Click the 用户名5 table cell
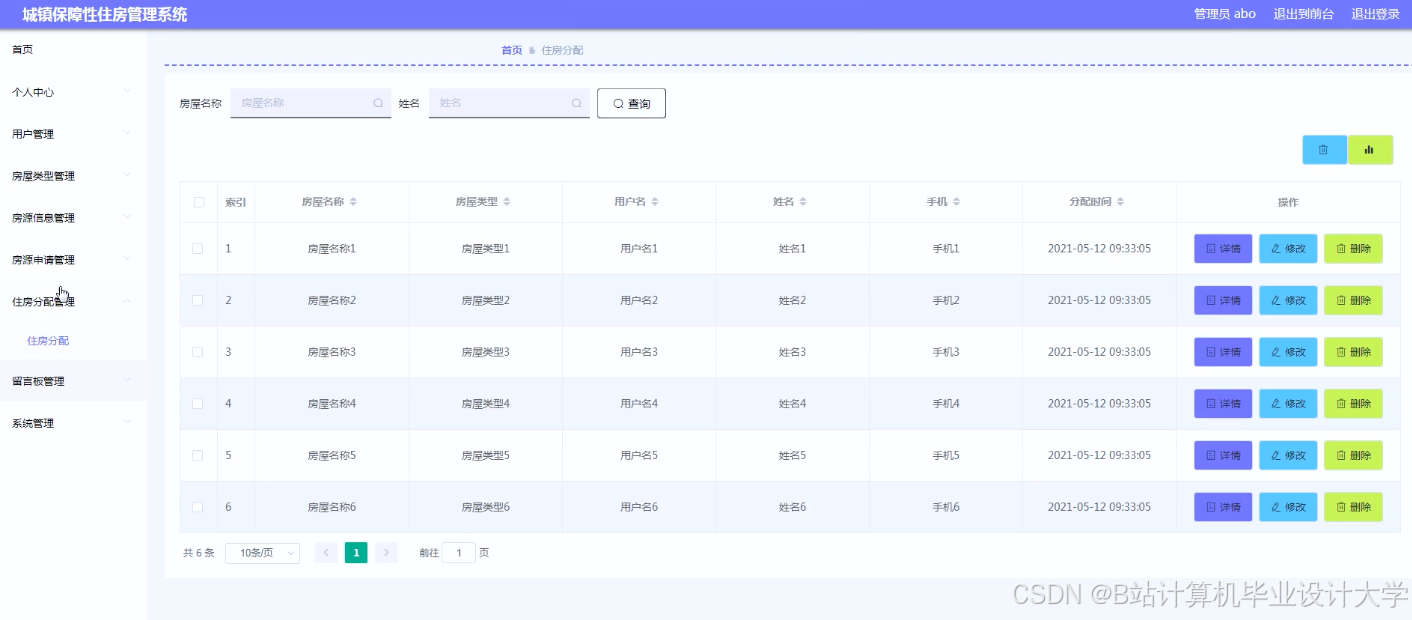 pos(639,455)
